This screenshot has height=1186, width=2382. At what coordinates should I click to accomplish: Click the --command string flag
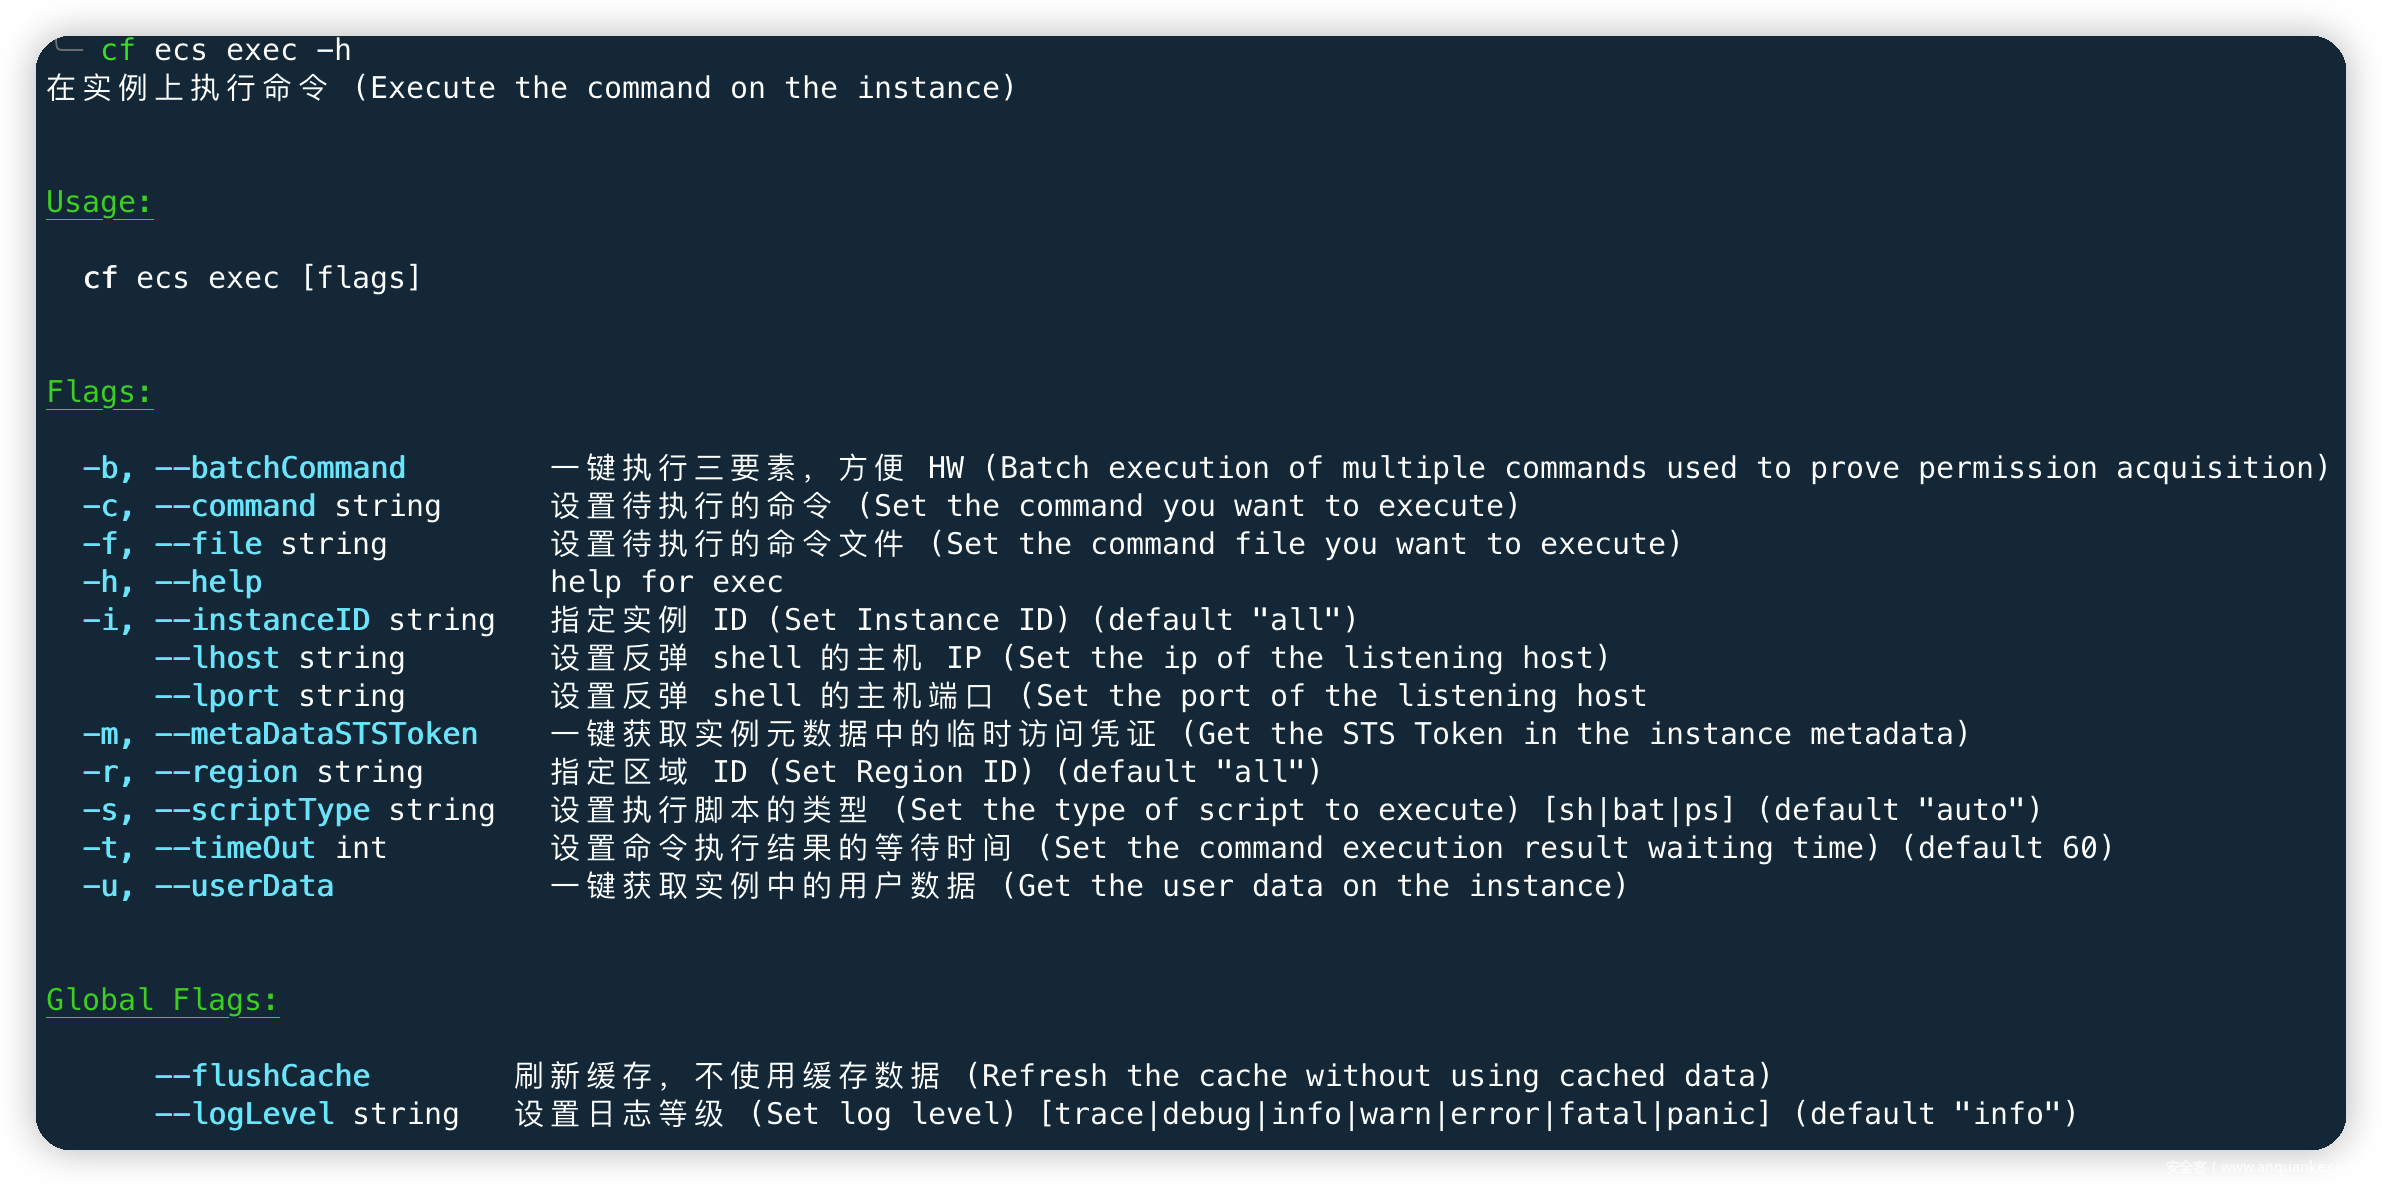[297, 506]
